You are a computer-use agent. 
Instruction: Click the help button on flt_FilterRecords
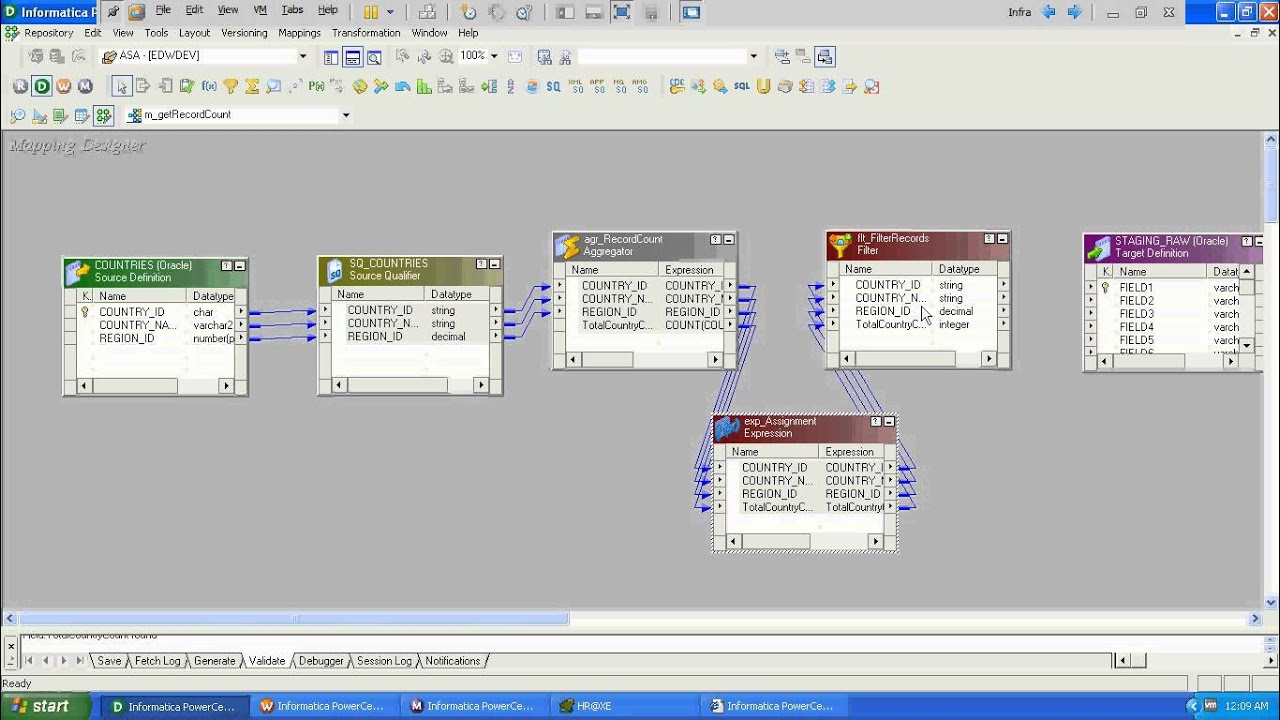click(989, 239)
